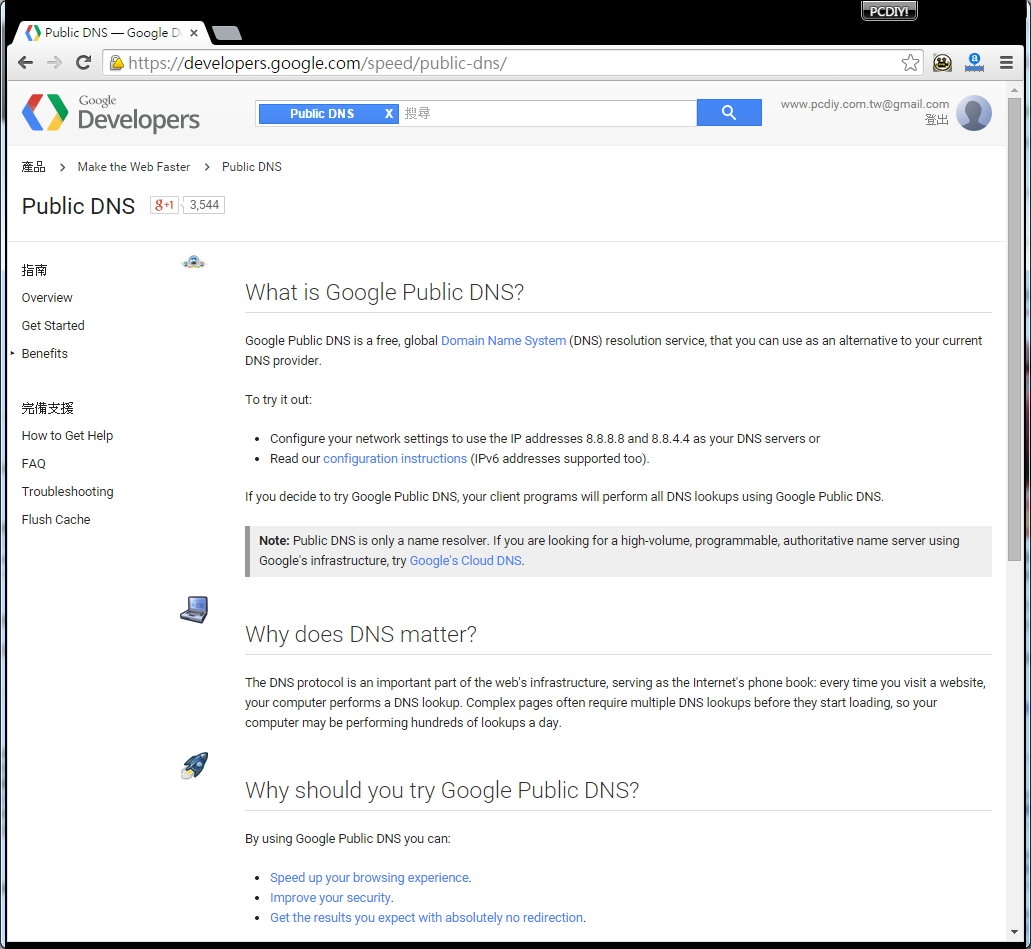Click the What is Google Public DNS? heading
This screenshot has height=949, width=1031.
pos(384,292)
